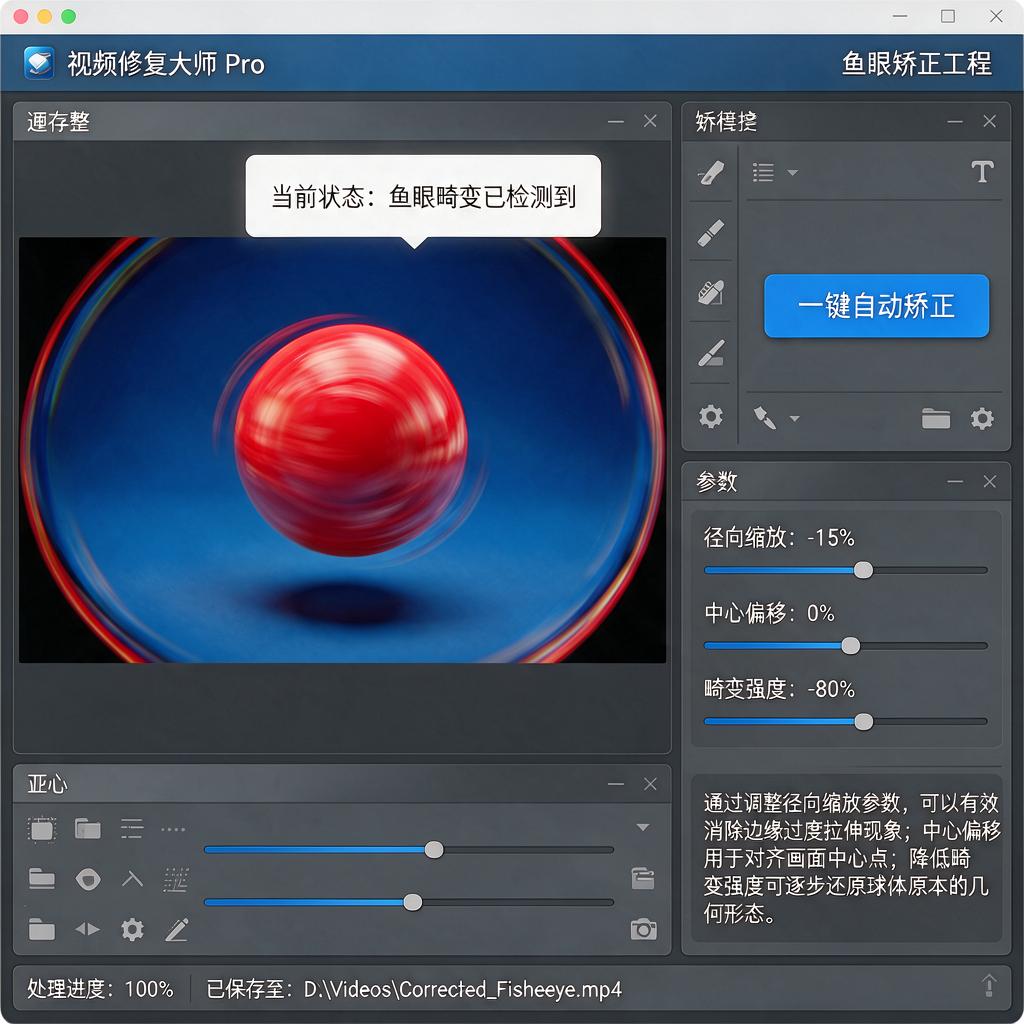Screen dimensions: 1024x1024
Task: Select the eraser tool with ruler markings
Action: point(711,293)
